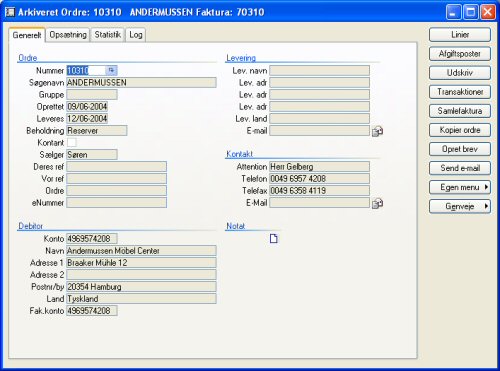Click Opret brev button
This screenshot has height=371, width=500.
460,149
